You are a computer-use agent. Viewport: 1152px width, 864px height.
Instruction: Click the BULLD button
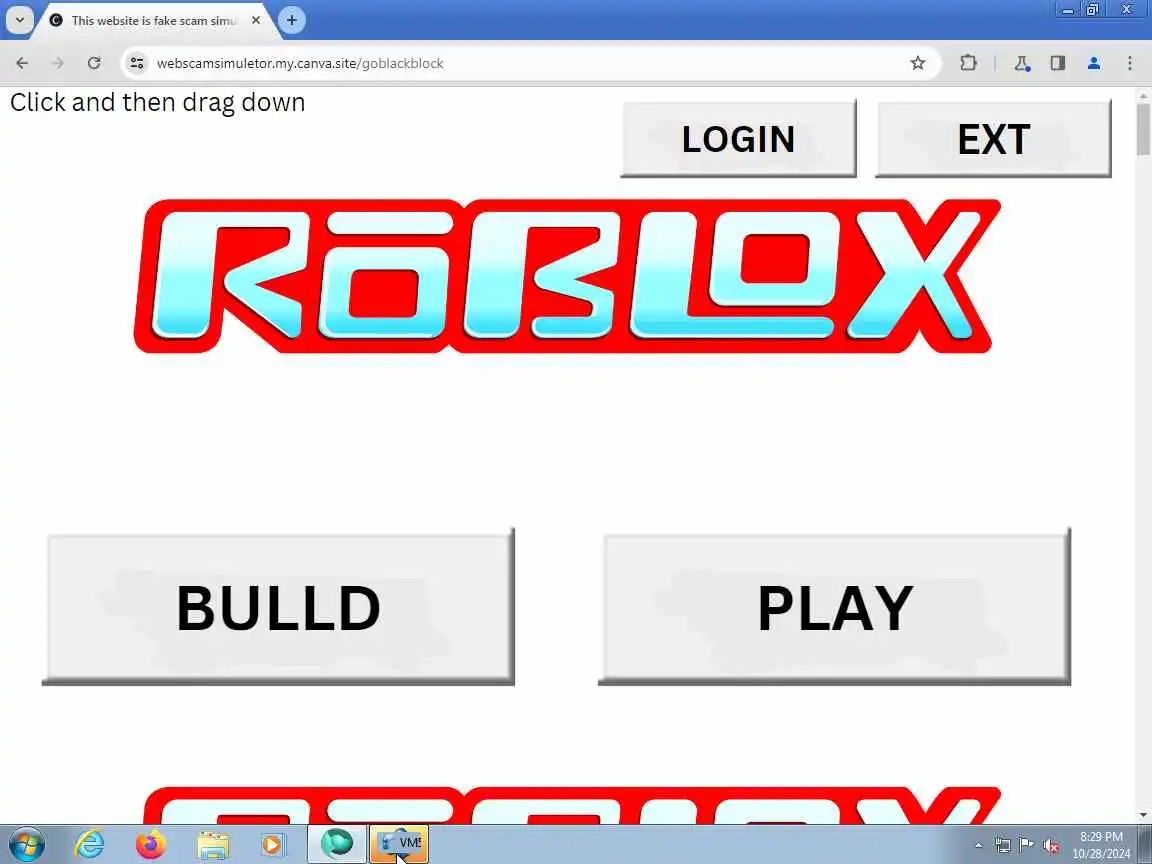278,608
